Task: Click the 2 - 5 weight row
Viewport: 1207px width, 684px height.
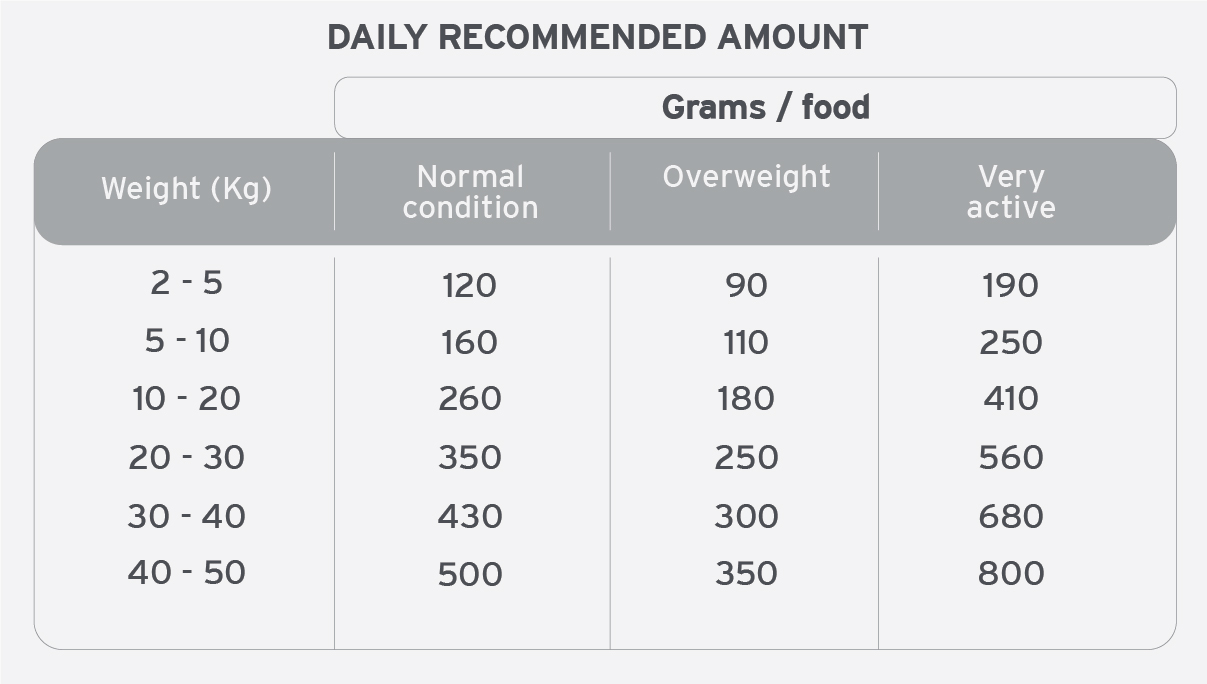Action: click(186, 283)
